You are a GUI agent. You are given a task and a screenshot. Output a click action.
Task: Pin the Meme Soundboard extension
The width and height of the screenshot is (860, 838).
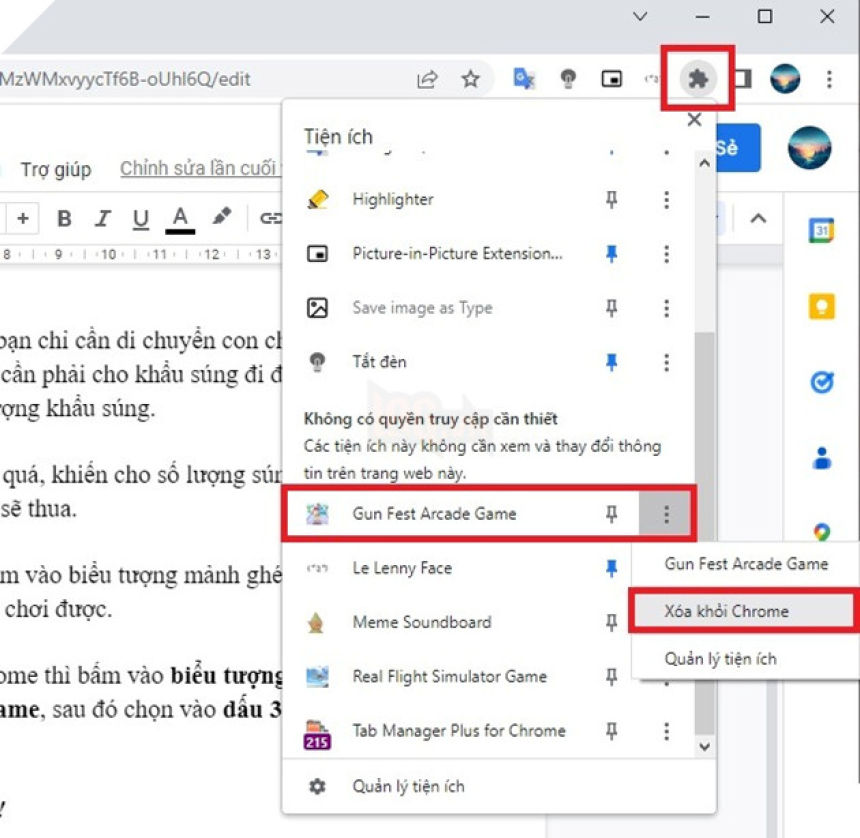click(611, 622)
